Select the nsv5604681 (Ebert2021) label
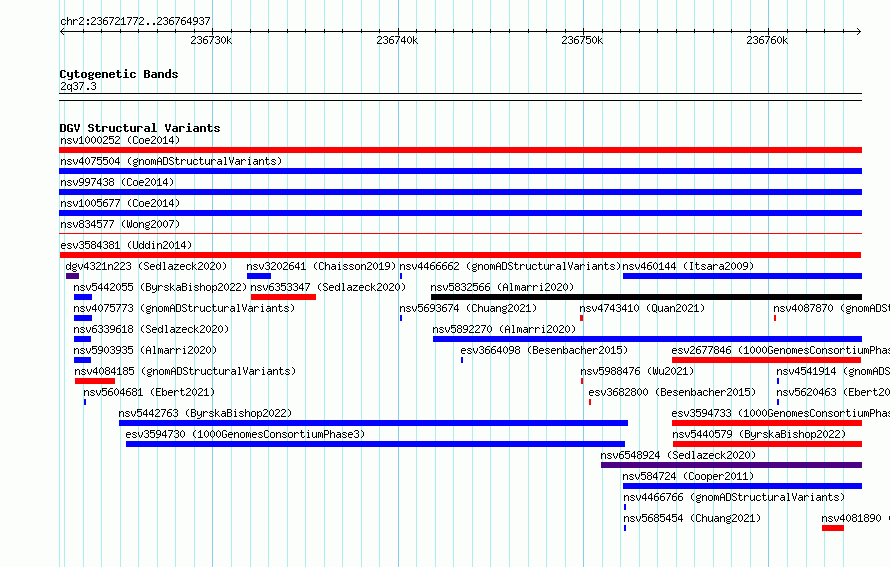Viewport: 890px width, 567px height. coord(149,392)
